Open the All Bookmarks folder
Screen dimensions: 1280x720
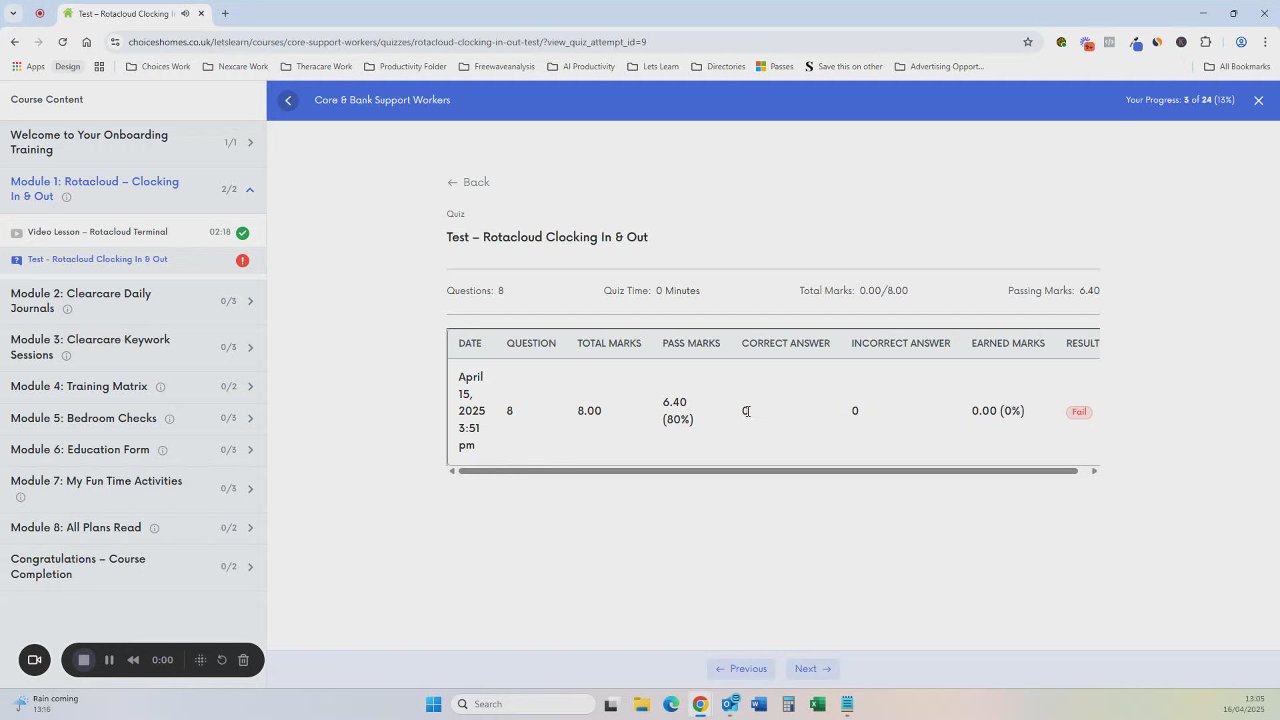pos(1237,67)
